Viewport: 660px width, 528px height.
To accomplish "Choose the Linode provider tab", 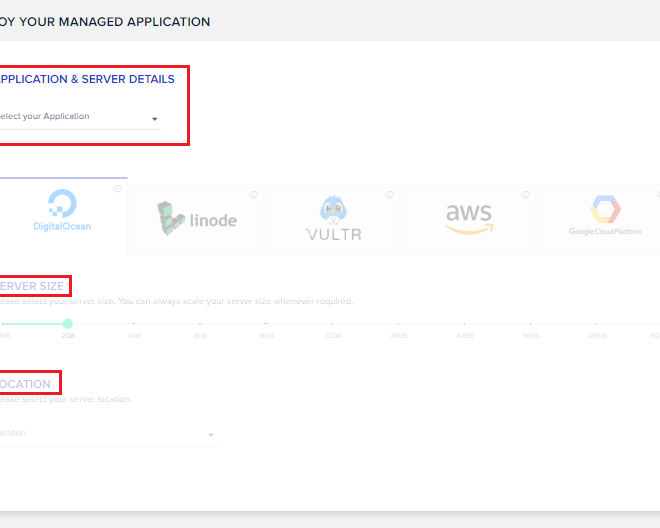I will 196,220.
